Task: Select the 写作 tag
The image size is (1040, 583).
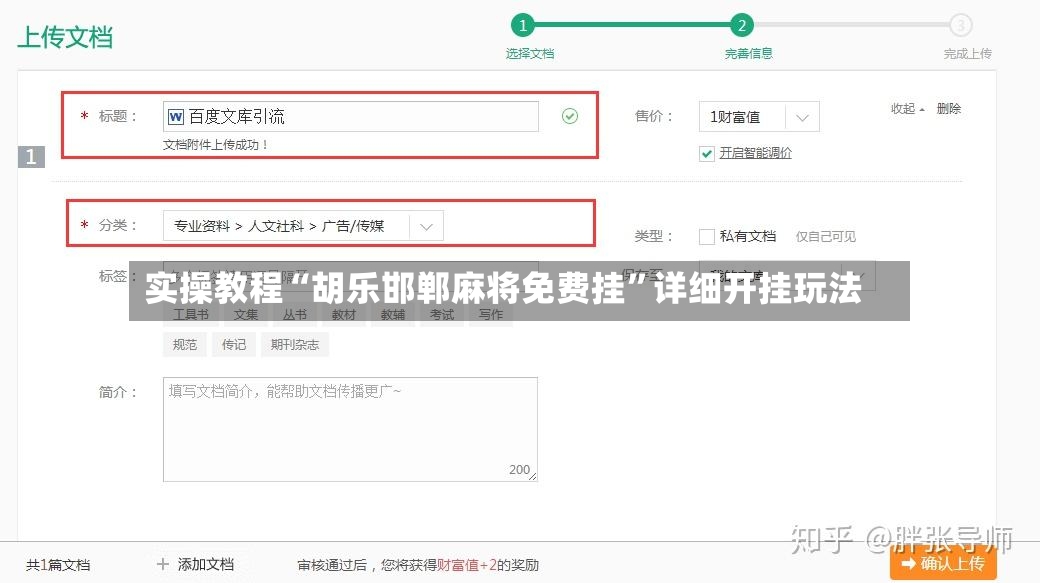Action: coord(491,314)
